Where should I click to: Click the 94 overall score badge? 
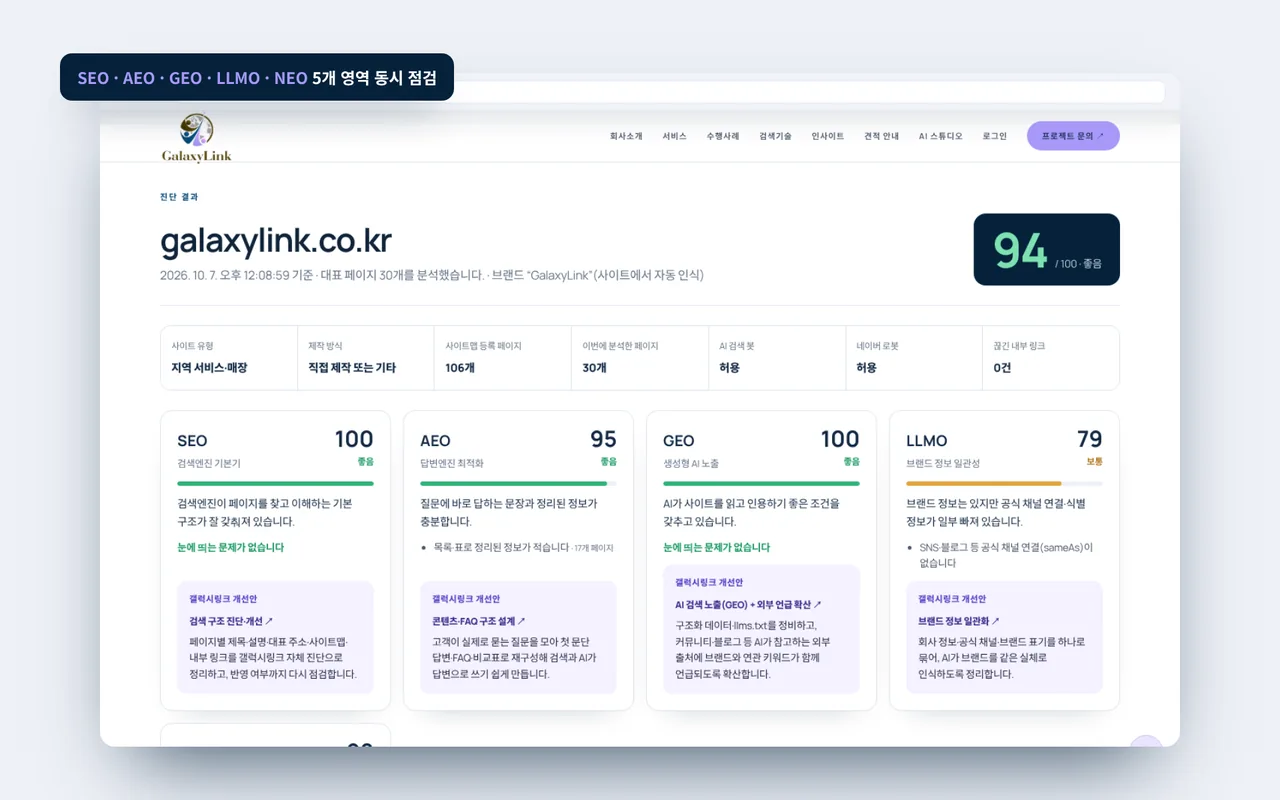1046,250
